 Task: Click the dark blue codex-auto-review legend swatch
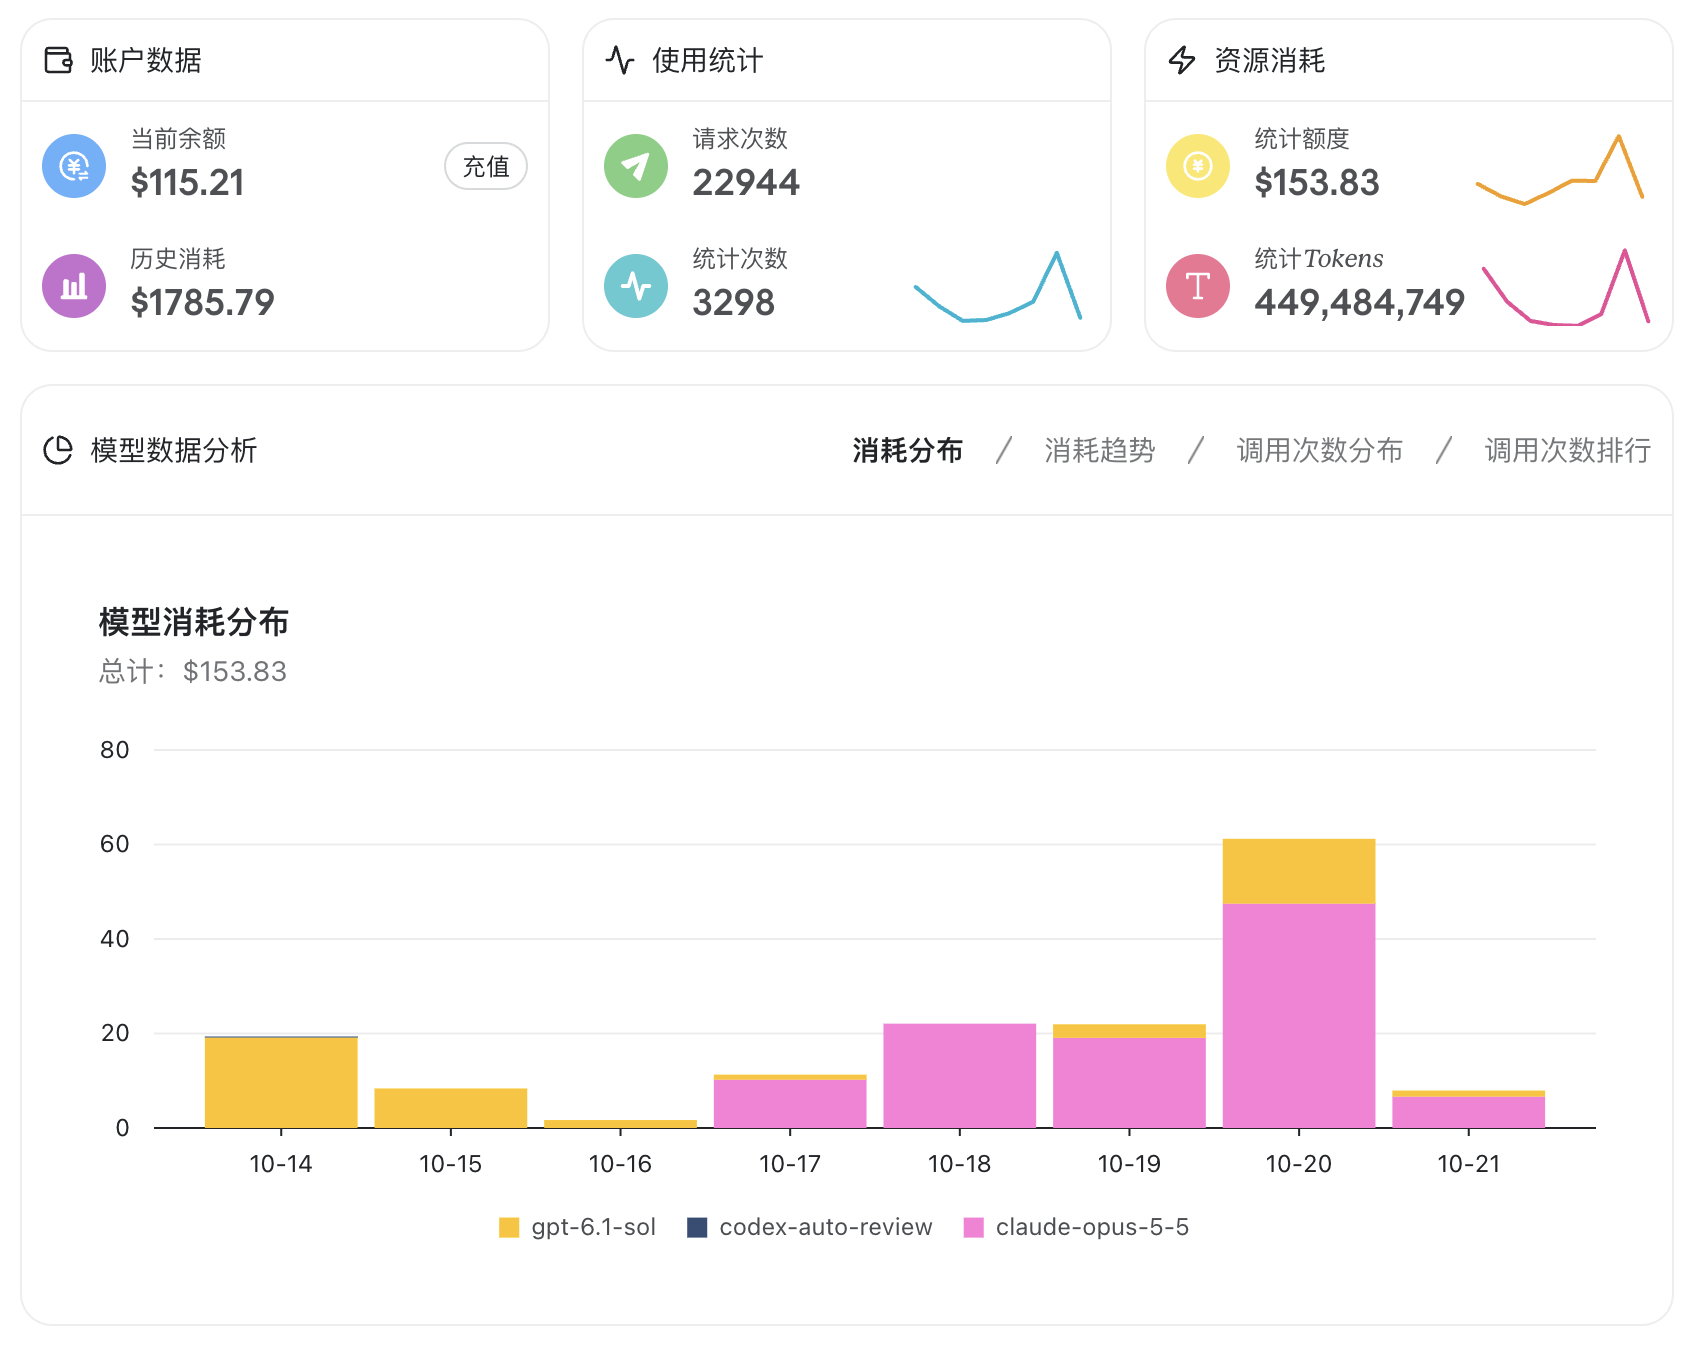pyautogui.click(x=697, y=1227)
